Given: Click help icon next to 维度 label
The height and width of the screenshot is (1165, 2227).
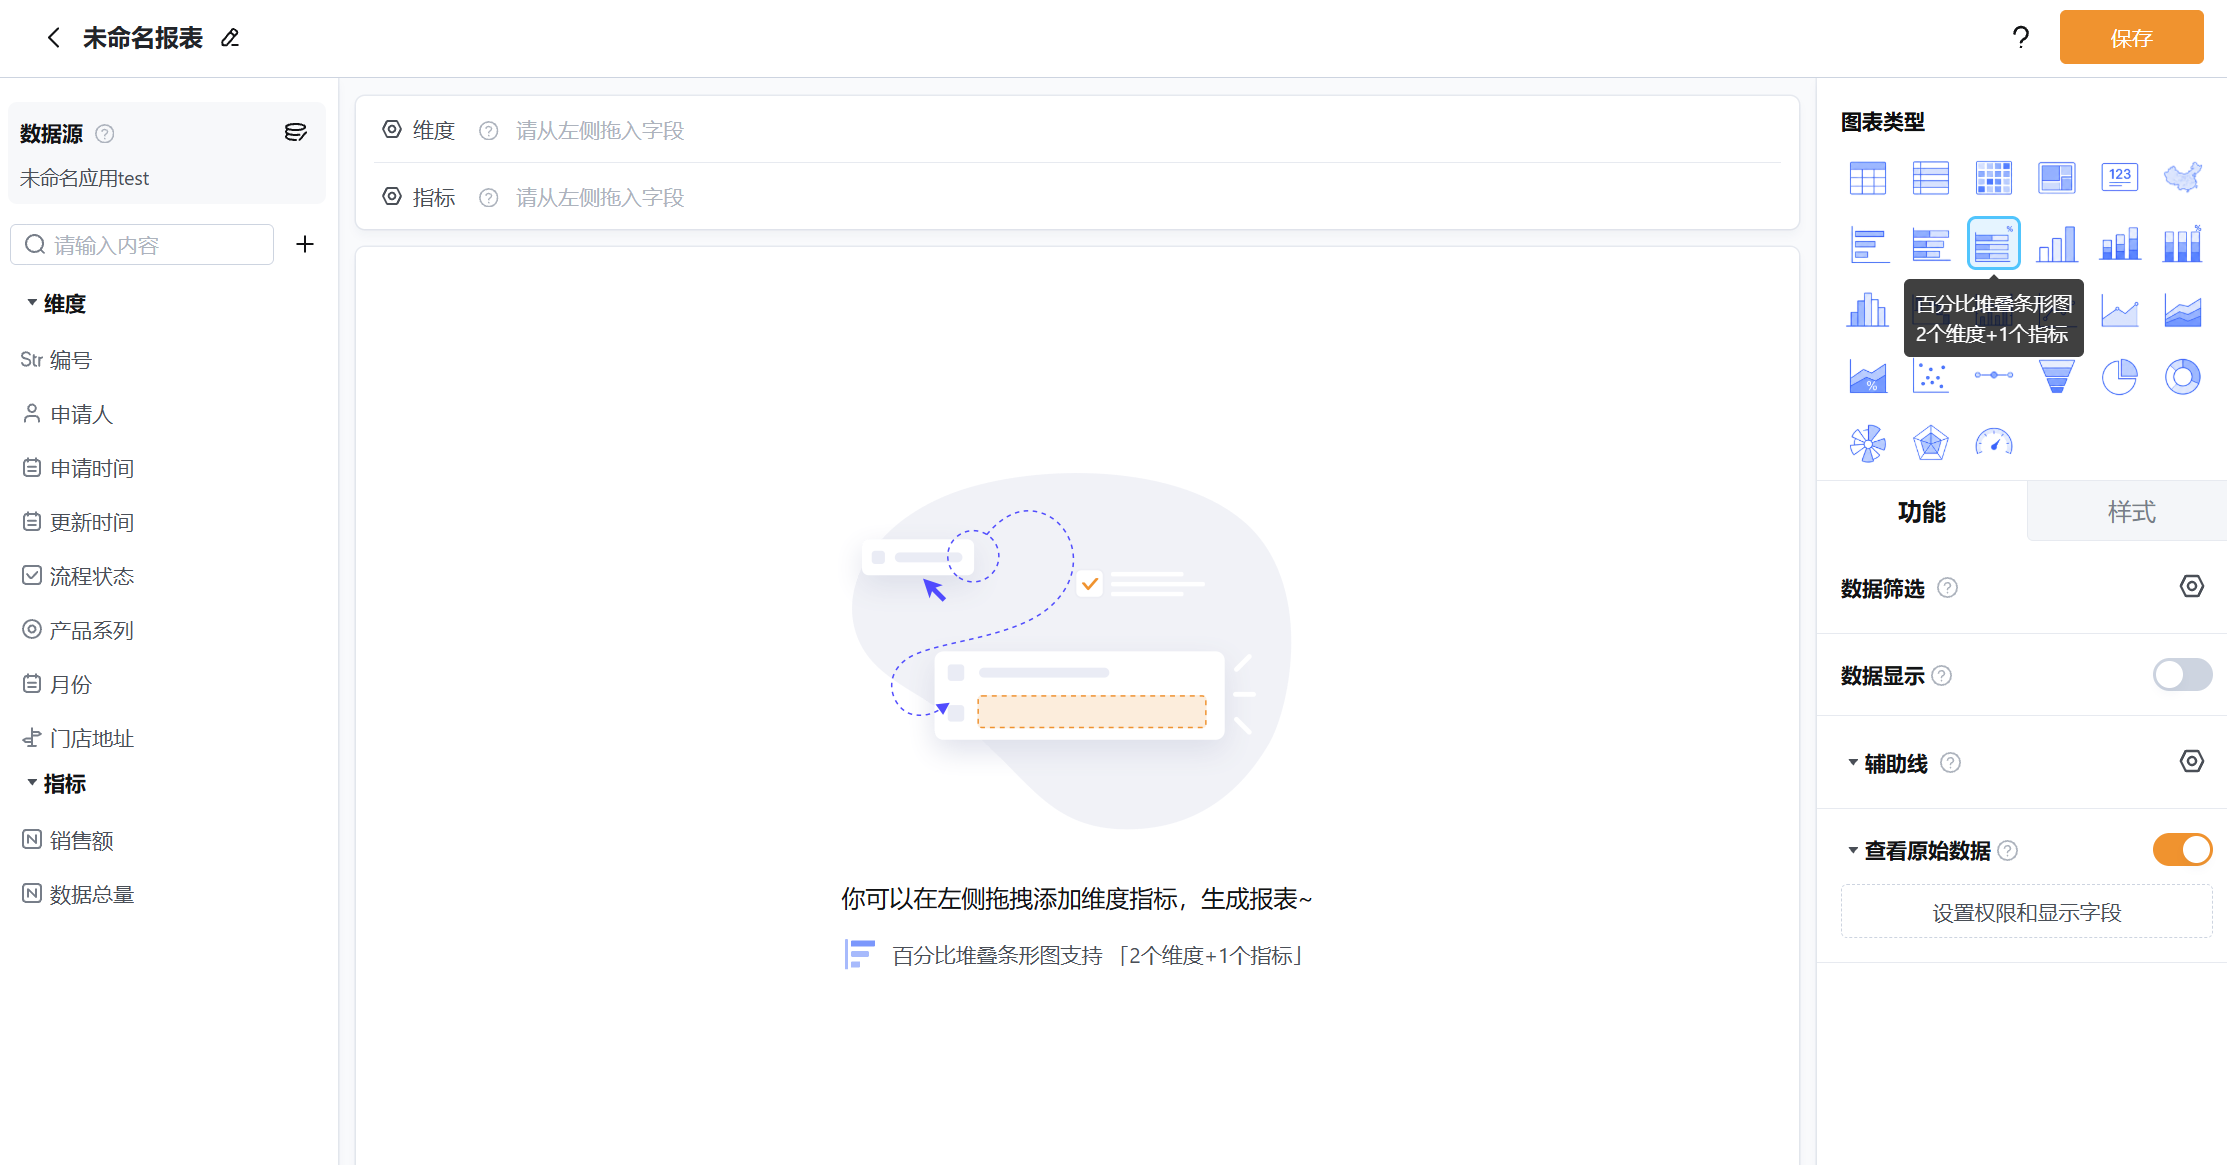Looking at the screenshot, I should (488, 131).
